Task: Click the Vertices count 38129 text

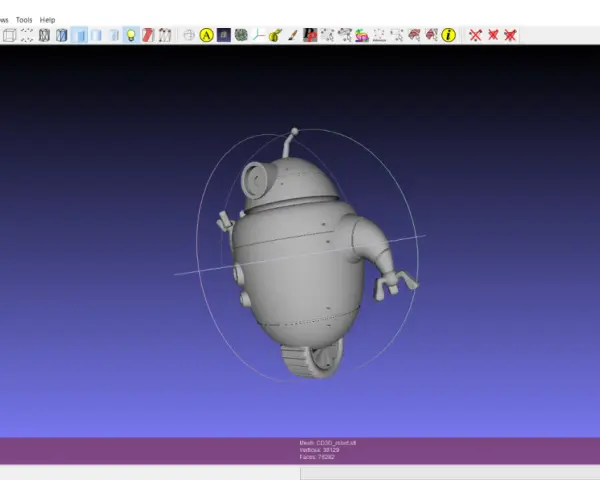Action: [320, 450]
